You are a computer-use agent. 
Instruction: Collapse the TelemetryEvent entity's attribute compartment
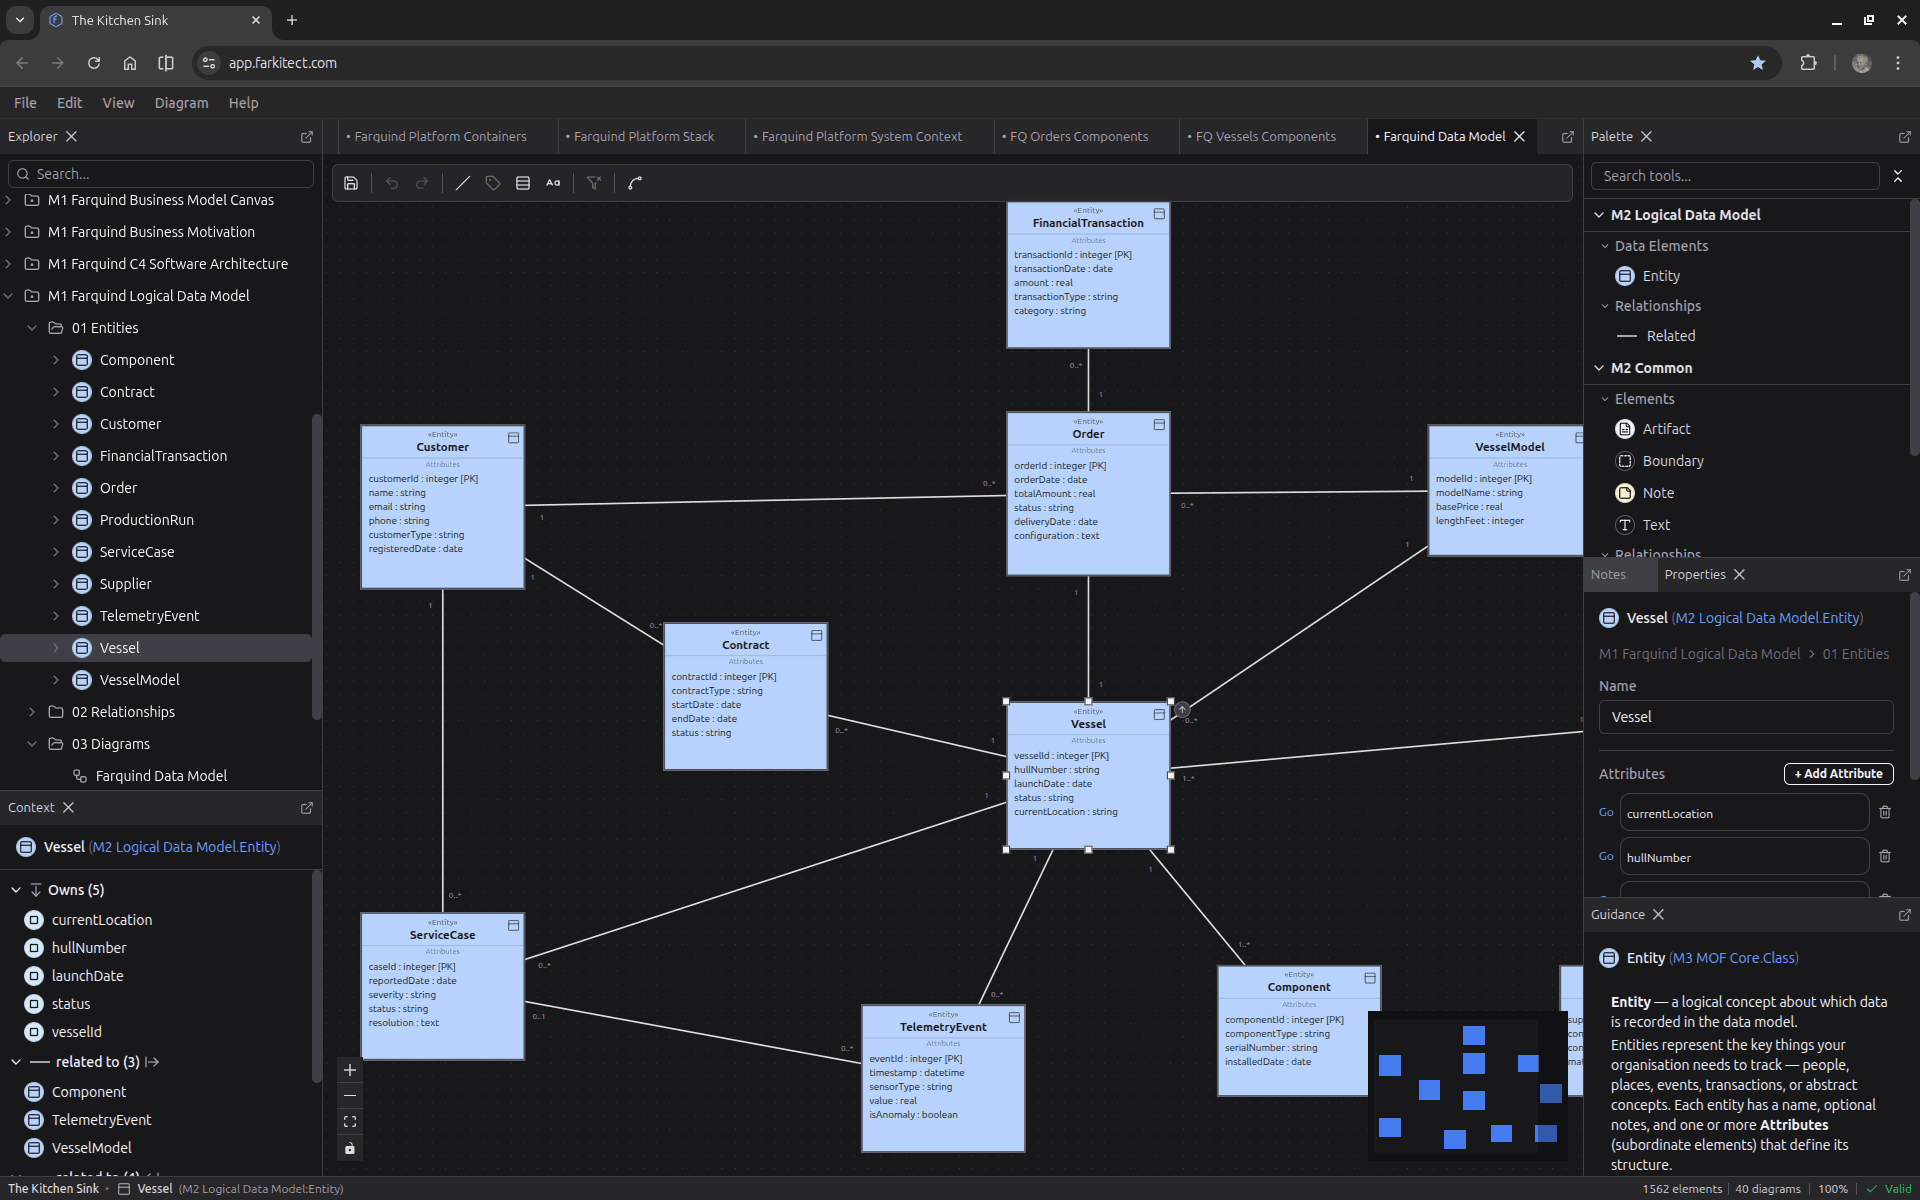(1014, 1018)
